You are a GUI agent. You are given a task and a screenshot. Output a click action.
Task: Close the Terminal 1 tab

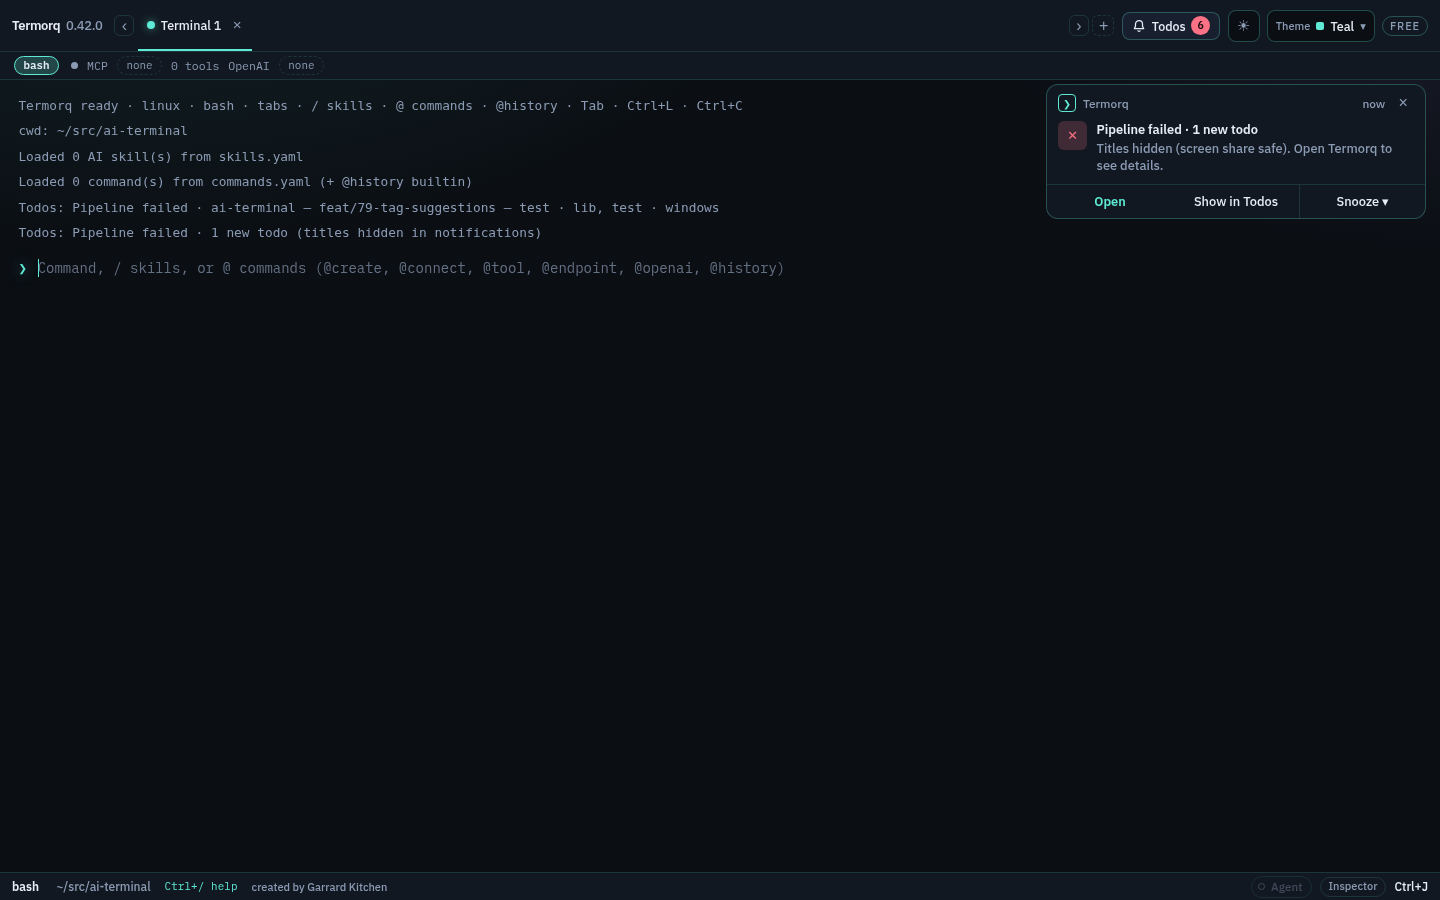coord(237,26)
